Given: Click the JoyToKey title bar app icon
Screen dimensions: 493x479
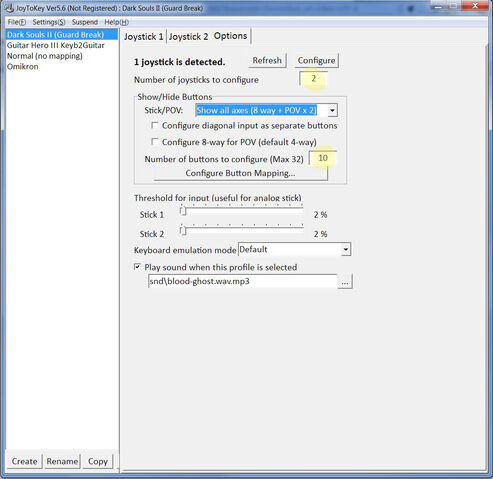Looking at the screenshot, I should pos(9,8).
